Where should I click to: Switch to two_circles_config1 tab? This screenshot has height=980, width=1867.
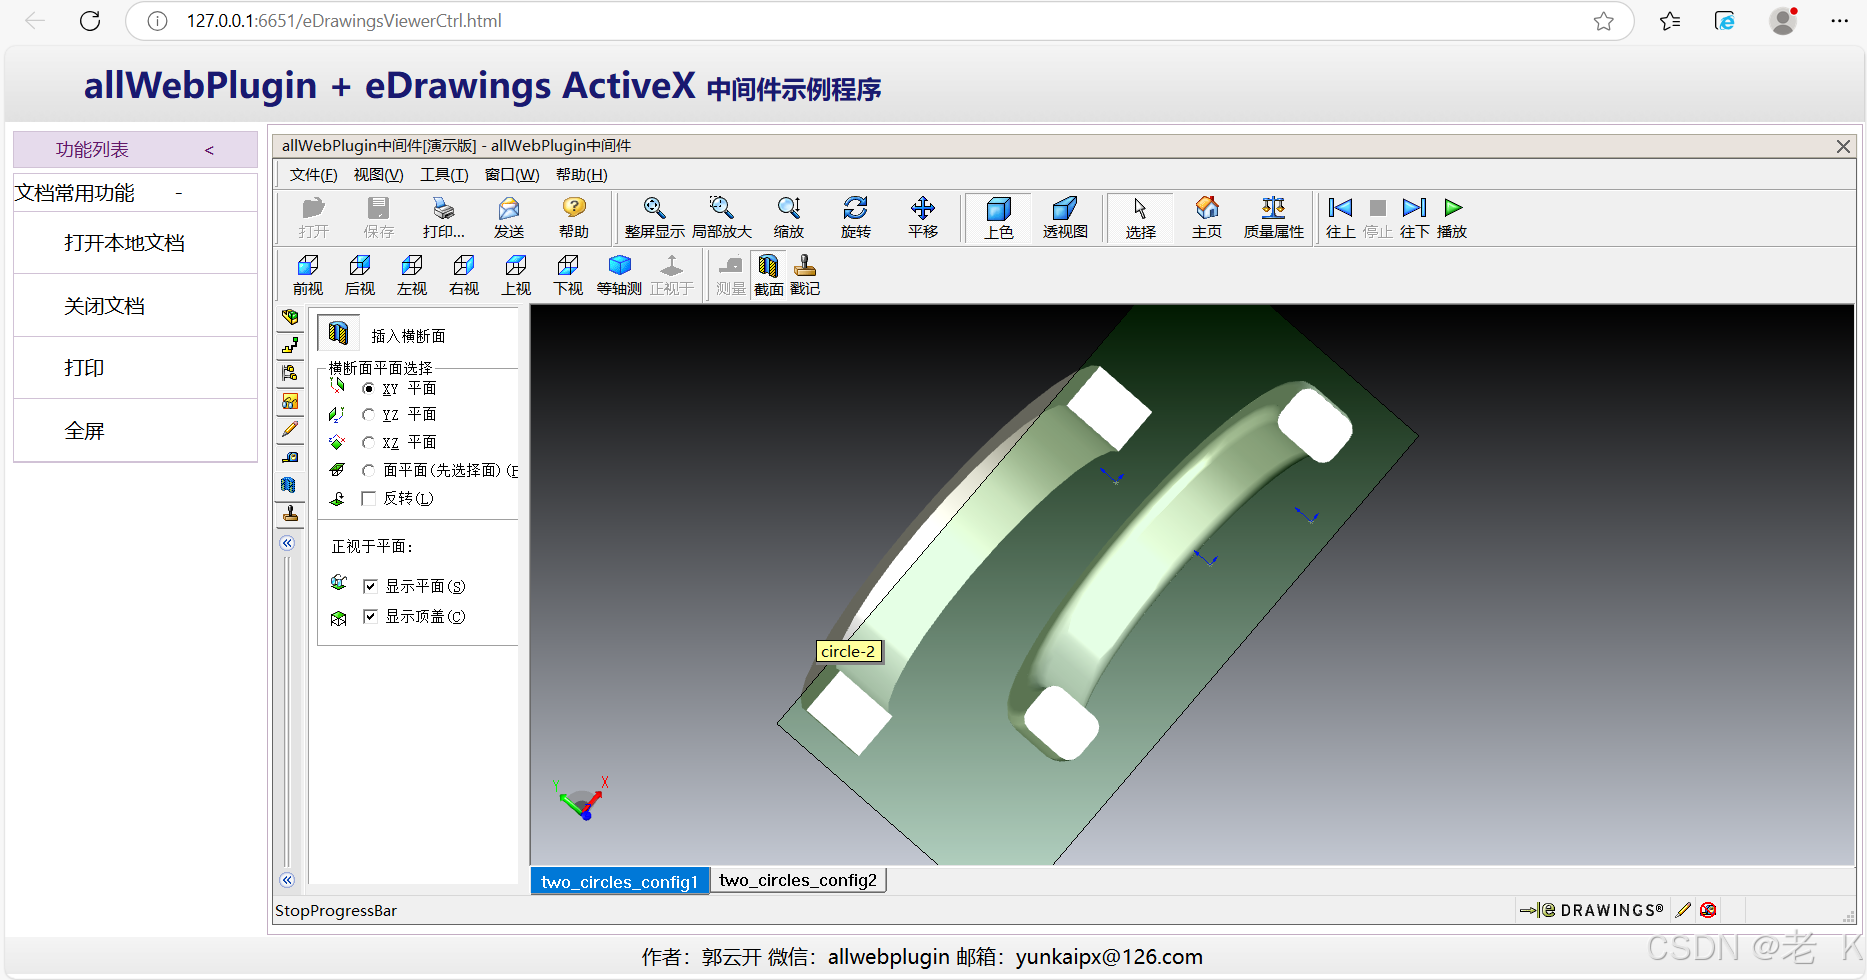pos(619,881)
